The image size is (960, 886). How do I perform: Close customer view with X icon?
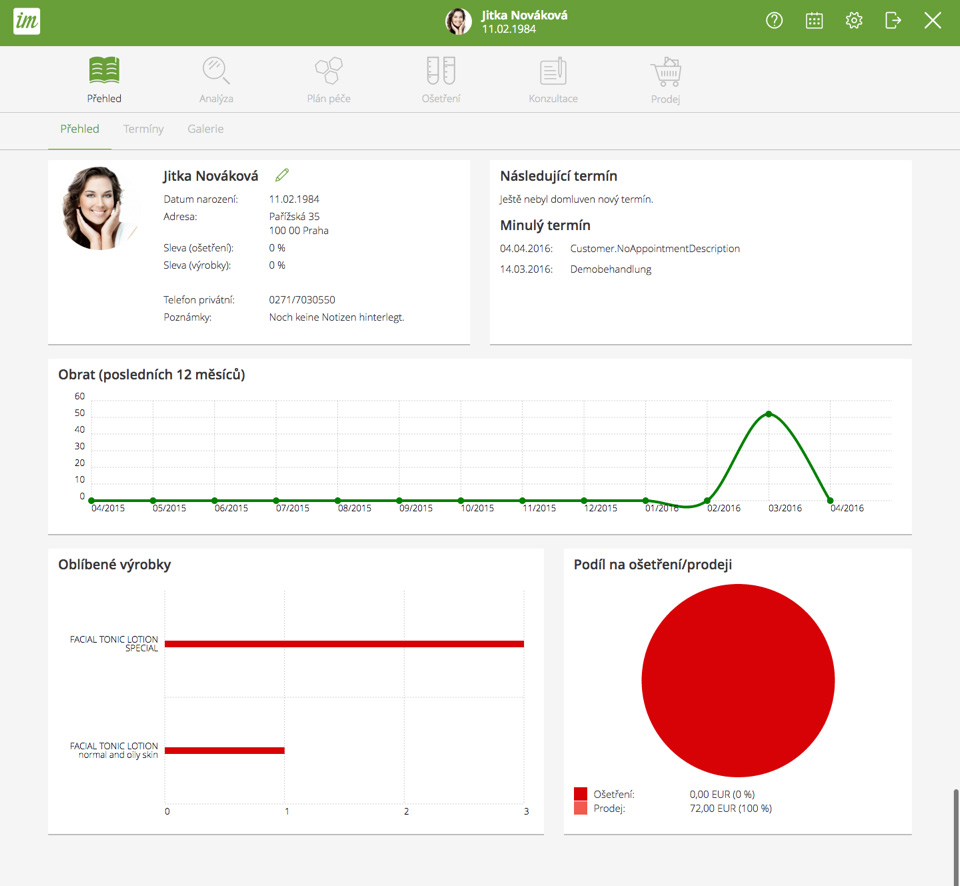point(932,21)
